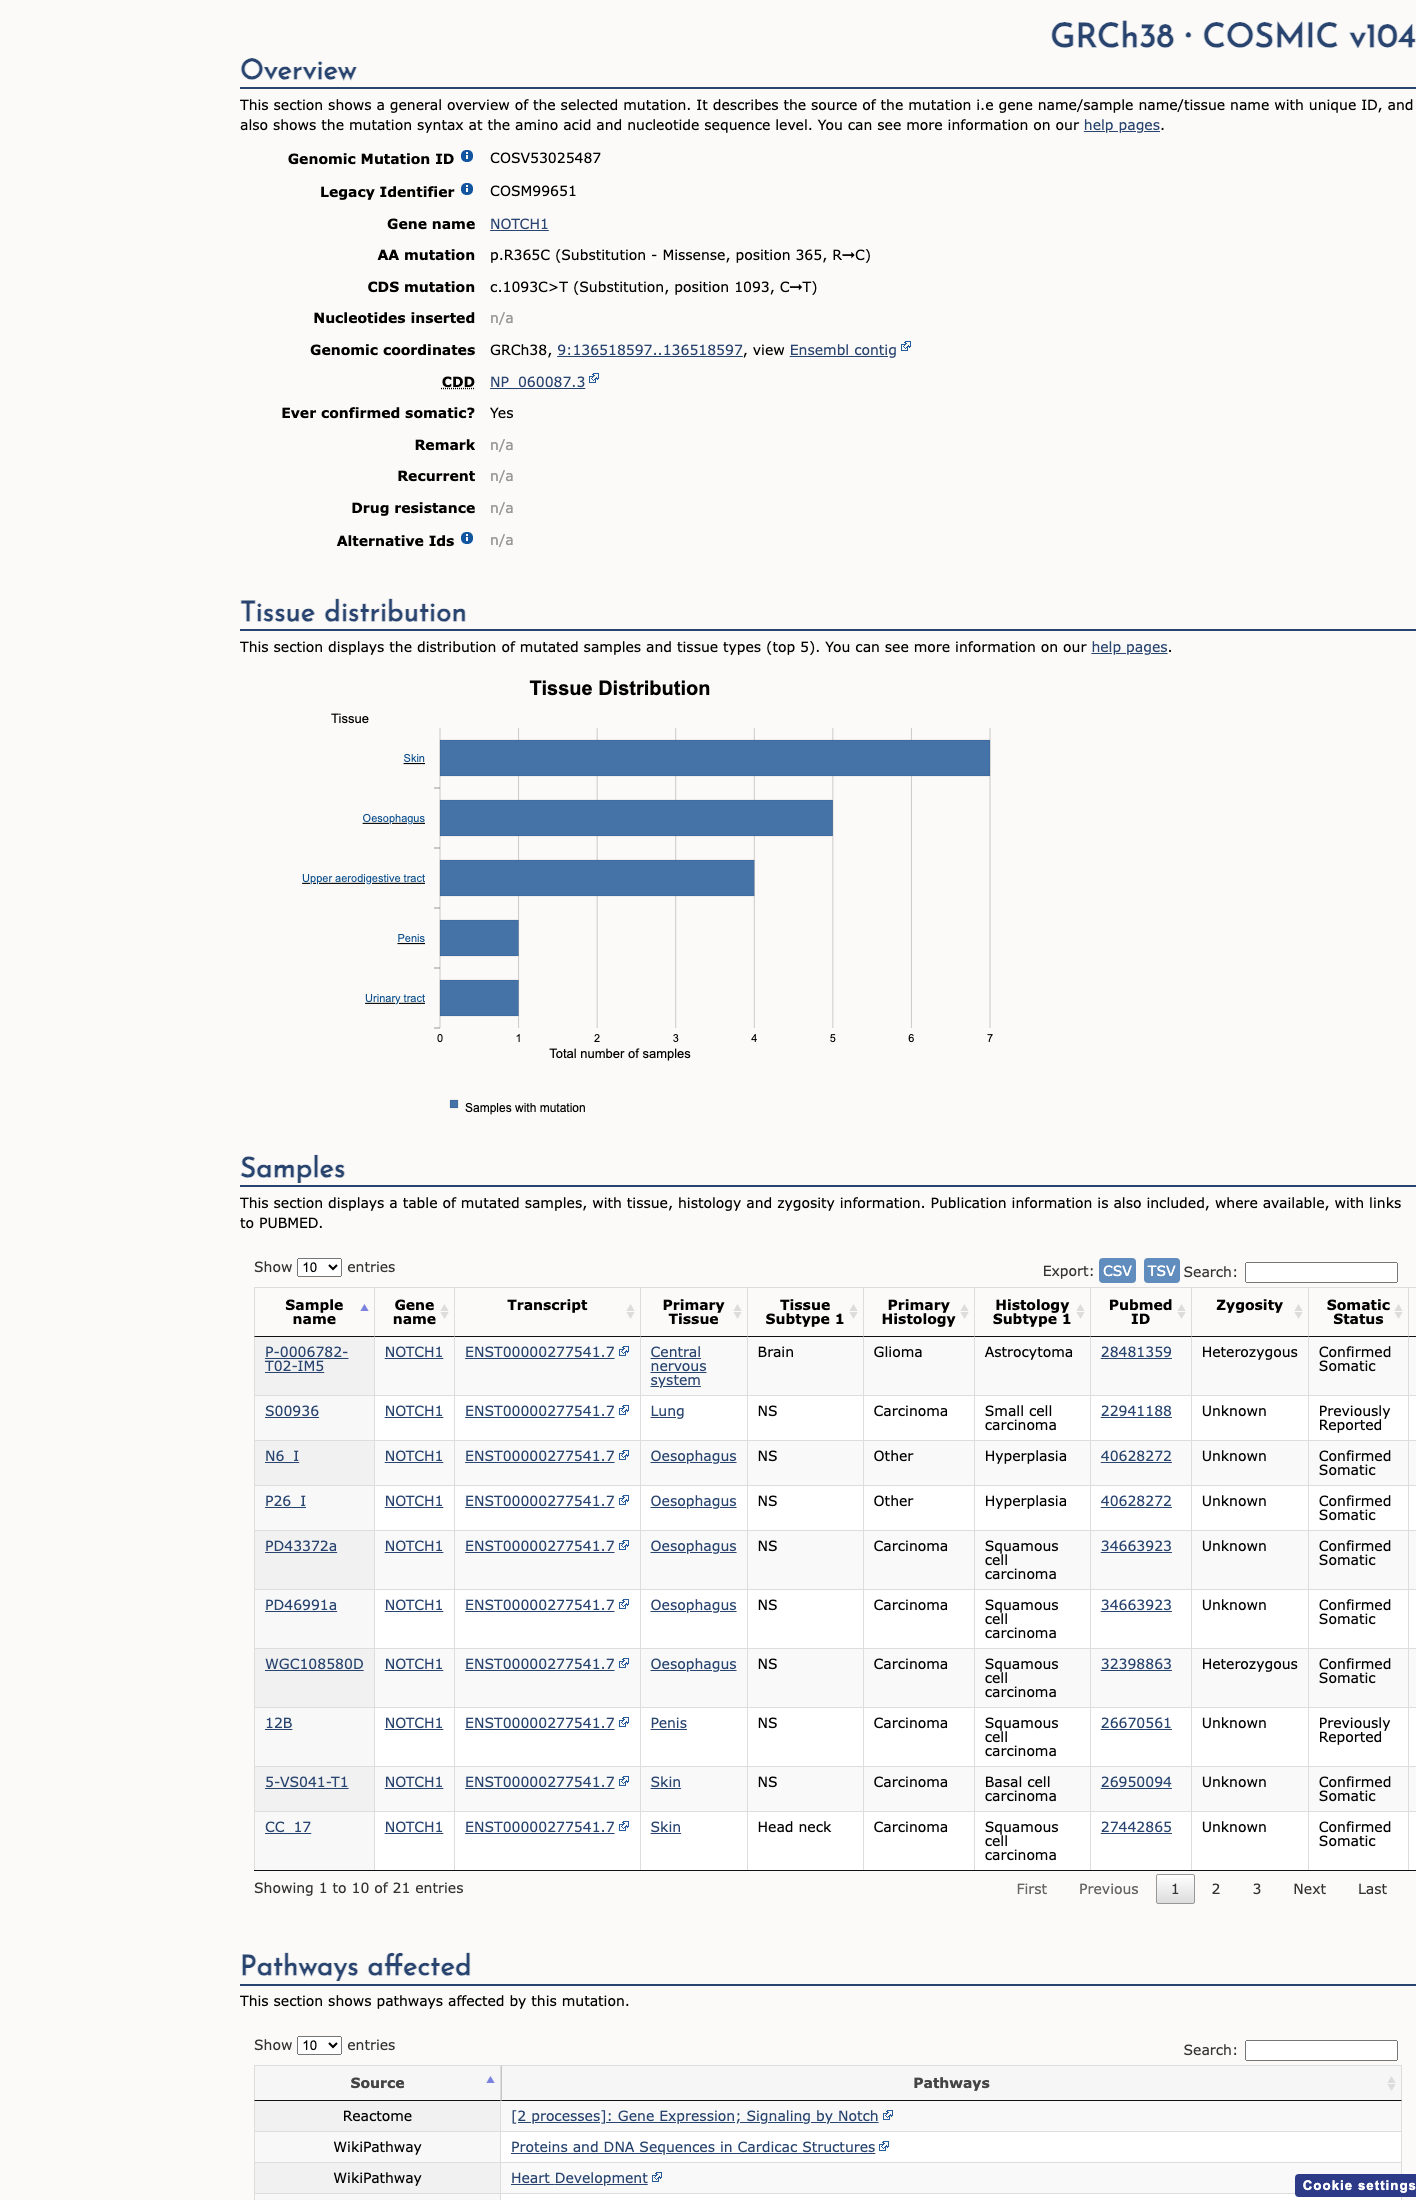Open Pubmed ID 22941188
The height and width of the screenshot is (2200, 1416).
1136,1411
